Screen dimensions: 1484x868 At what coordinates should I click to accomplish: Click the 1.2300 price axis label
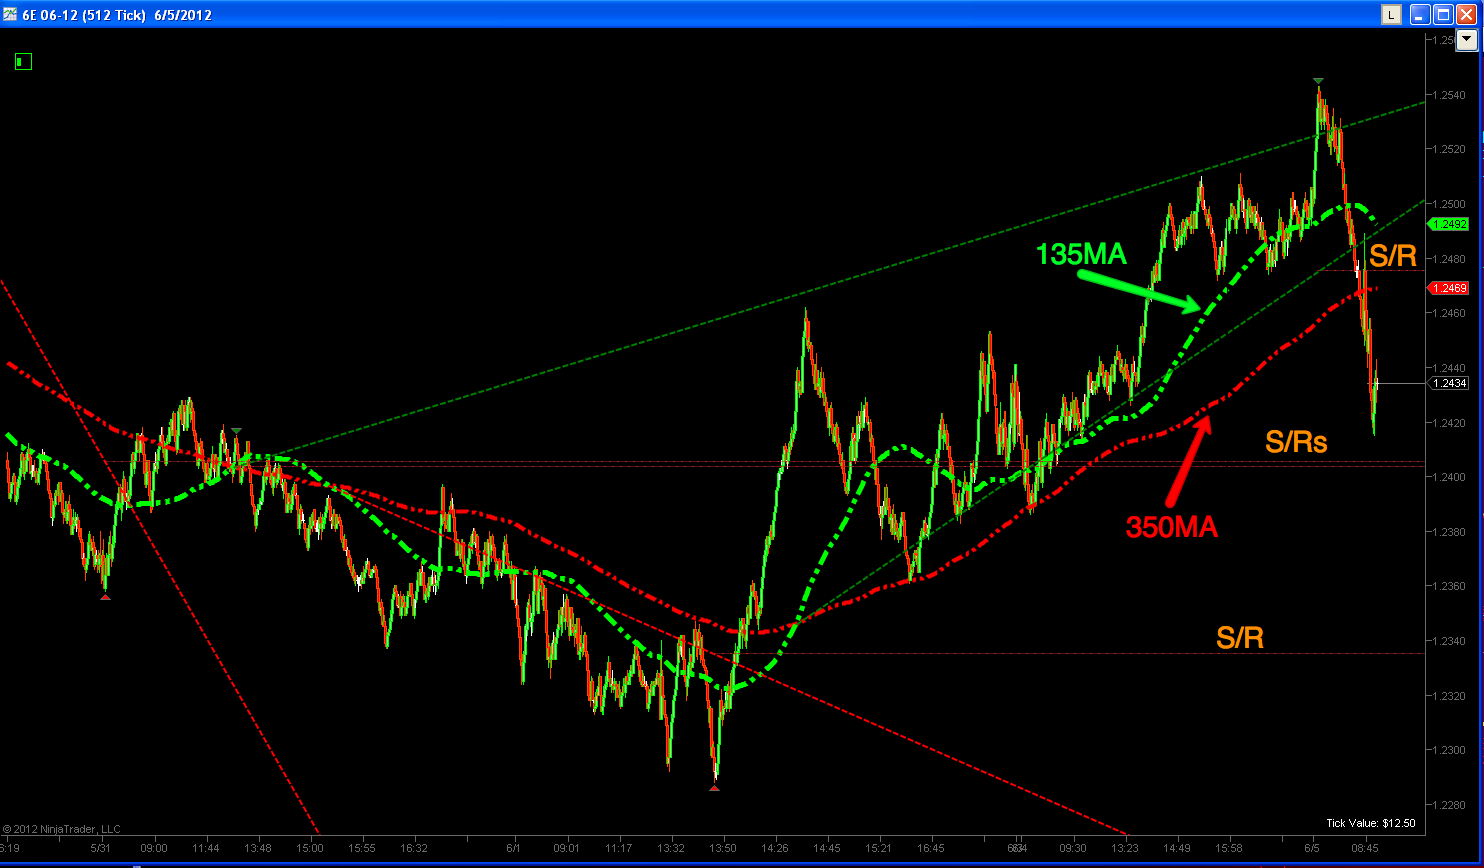pyautogui.click(x=1447, y=751)
